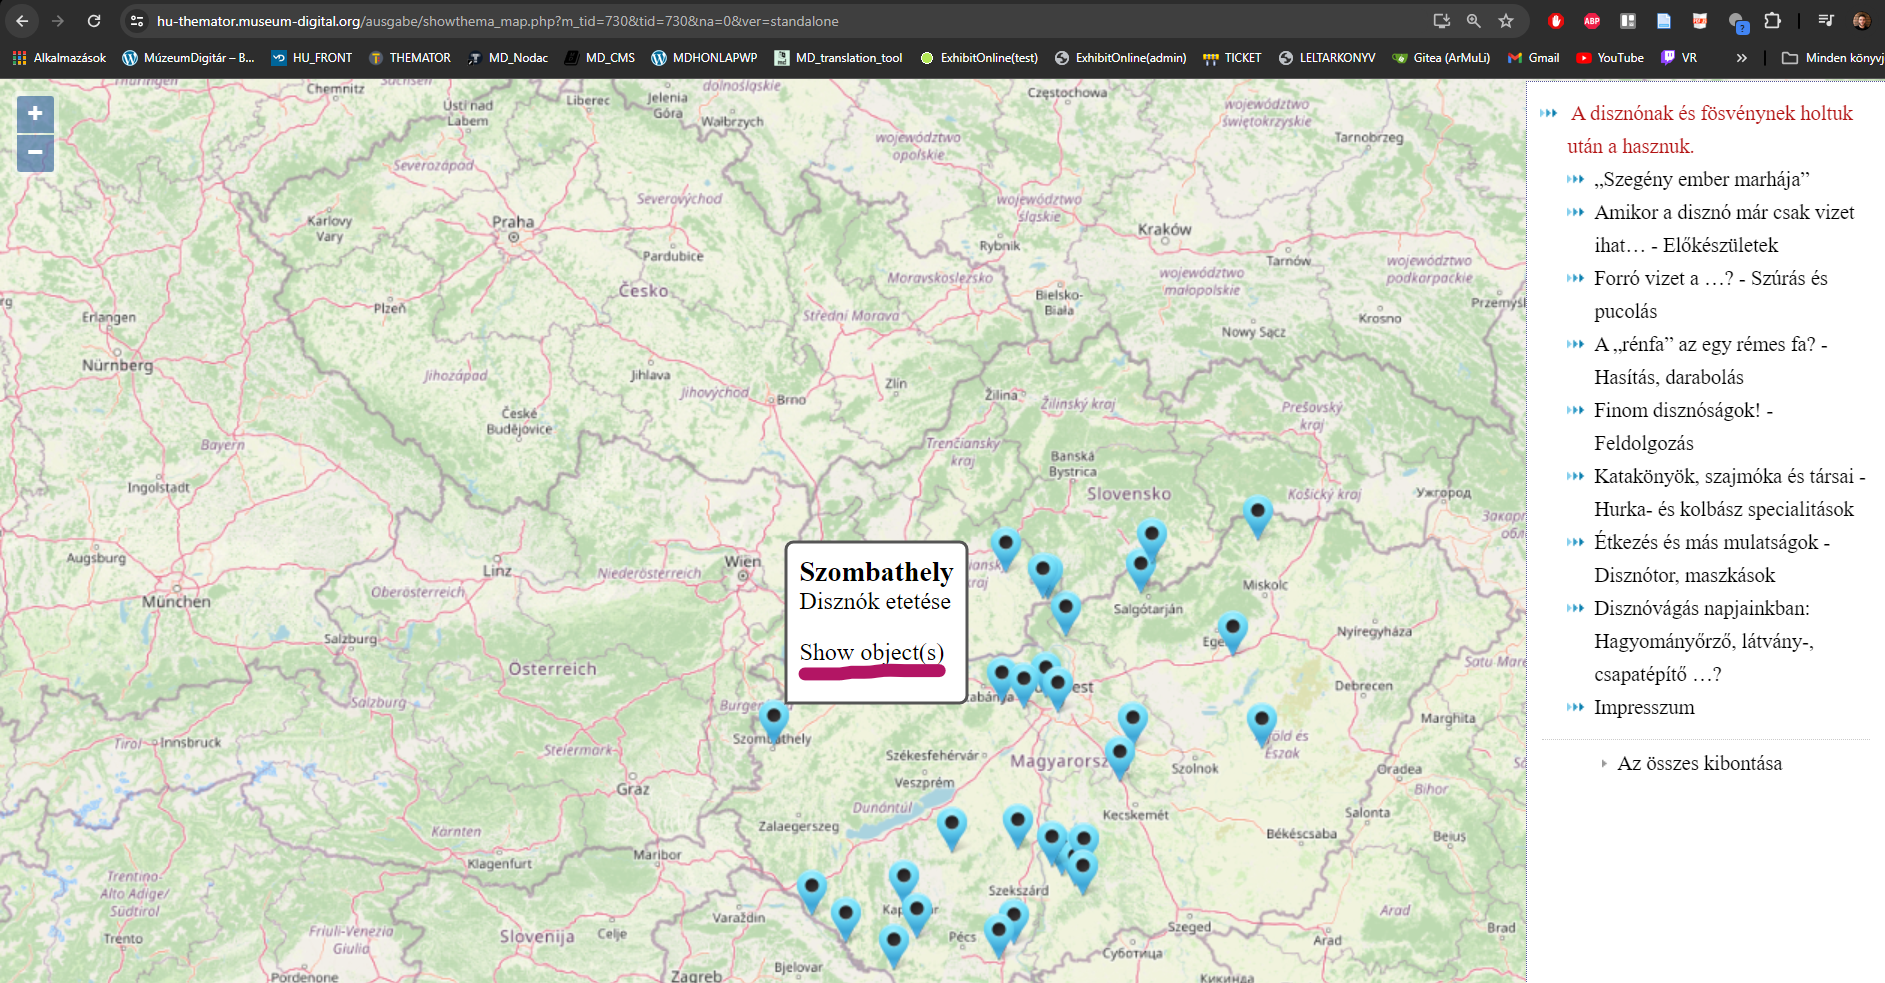Image resolution: width=1885 pixels, height=983 pixels.
Task: Click the map marker near Košický kraj
Action: point(1257,513)
